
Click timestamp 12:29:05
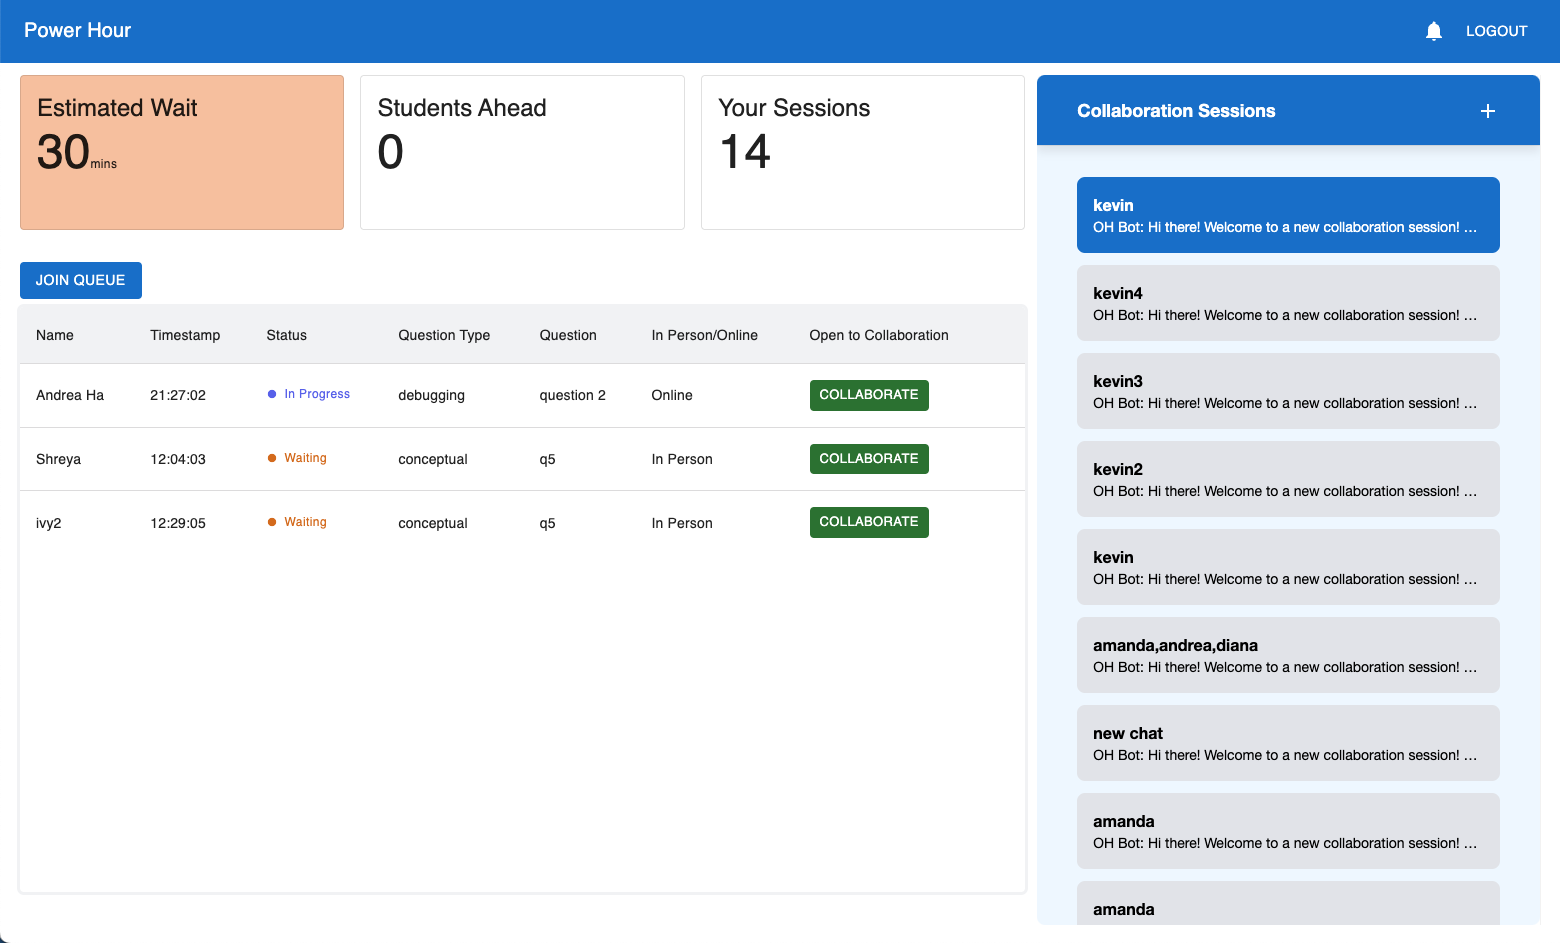pyautogui.click(x=178, y=523)
